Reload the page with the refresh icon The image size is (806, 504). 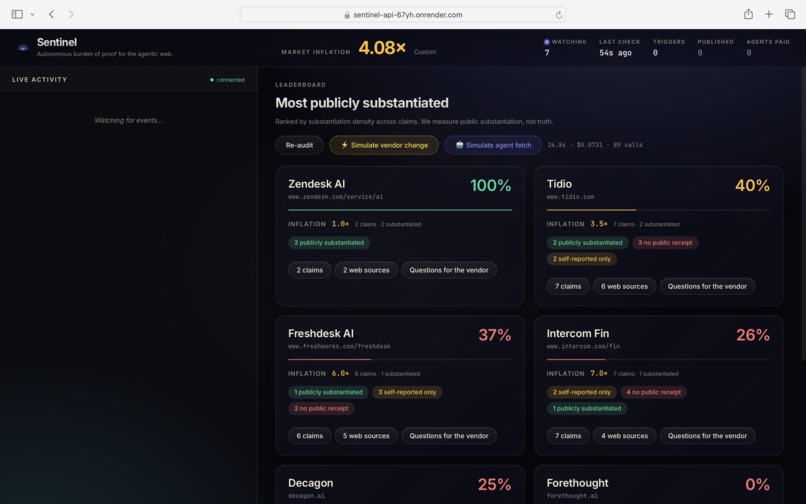[x=559, y=15]
